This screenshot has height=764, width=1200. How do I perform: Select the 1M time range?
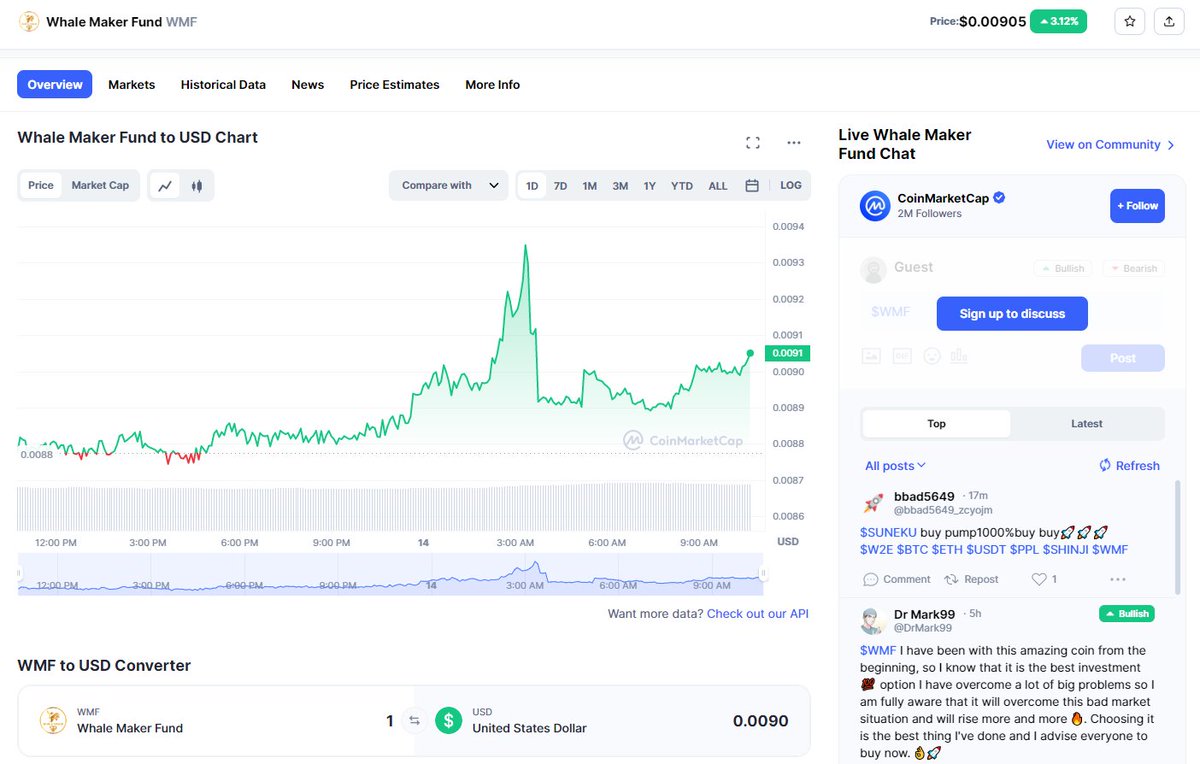[x=590, y=186]
